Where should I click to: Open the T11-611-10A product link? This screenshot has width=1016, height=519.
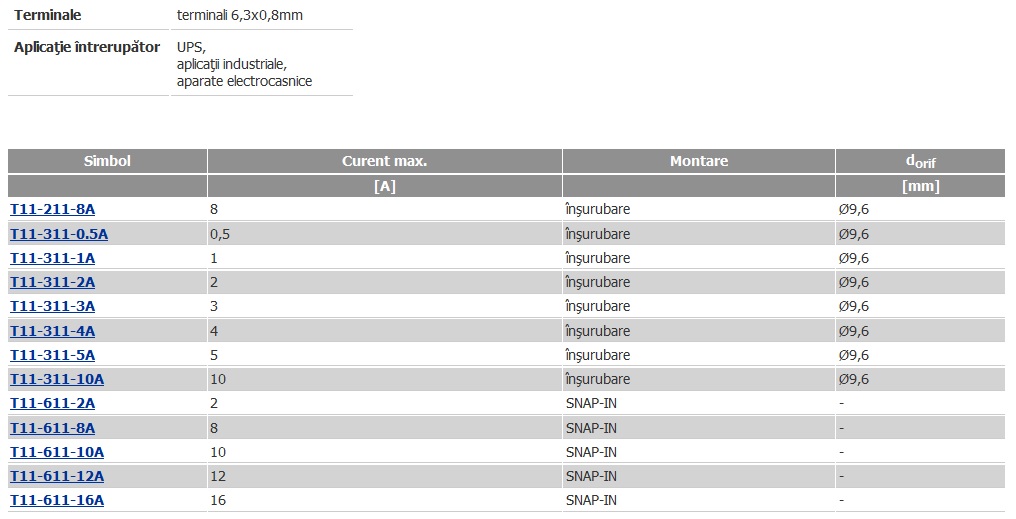(x=57, y=452)
